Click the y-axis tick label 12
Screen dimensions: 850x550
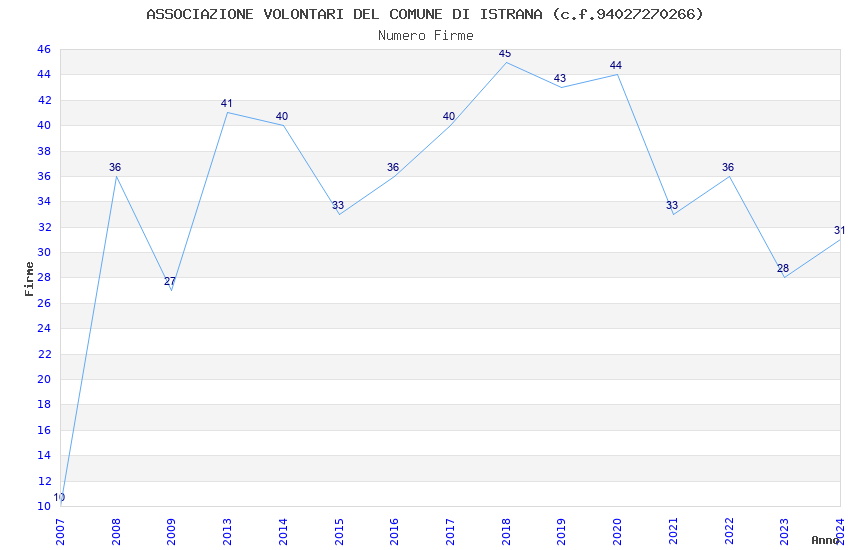coord(44,481)
